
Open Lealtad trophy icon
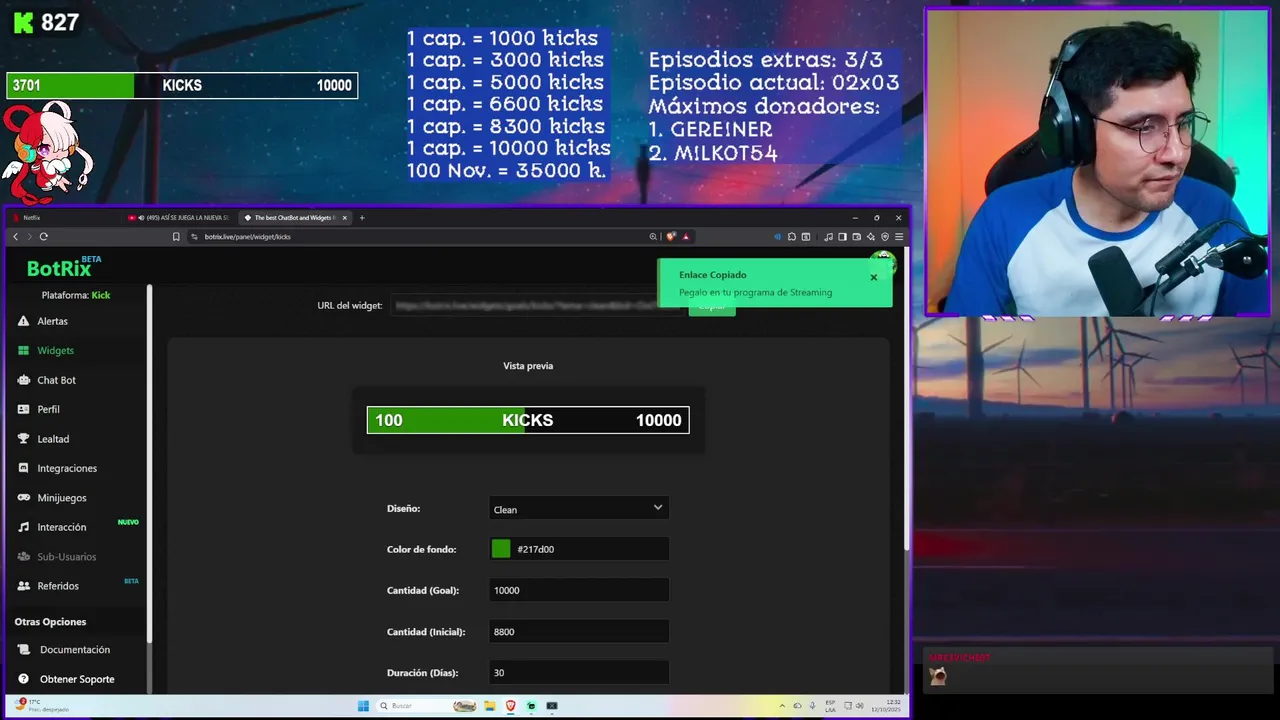(24, 439)
